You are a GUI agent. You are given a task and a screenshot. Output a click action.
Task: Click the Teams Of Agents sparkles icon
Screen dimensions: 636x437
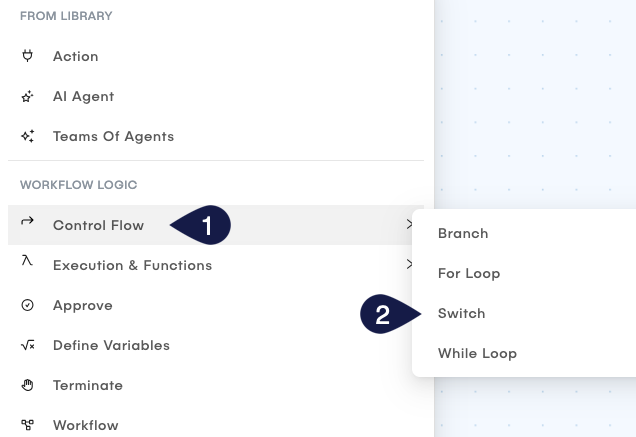28,136
